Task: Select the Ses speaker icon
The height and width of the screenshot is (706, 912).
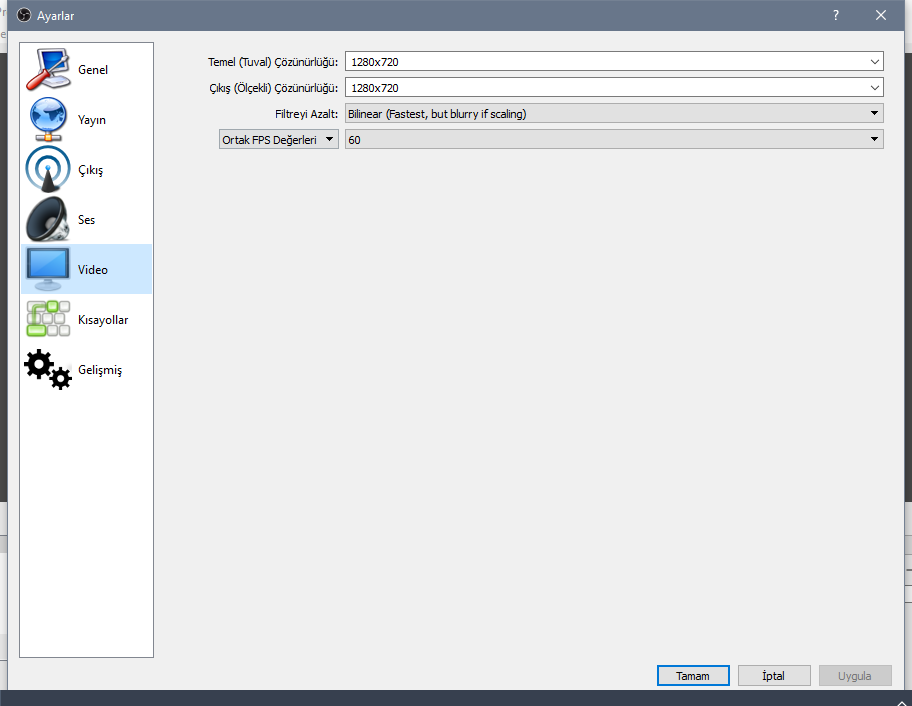Action: coord(48,219)
